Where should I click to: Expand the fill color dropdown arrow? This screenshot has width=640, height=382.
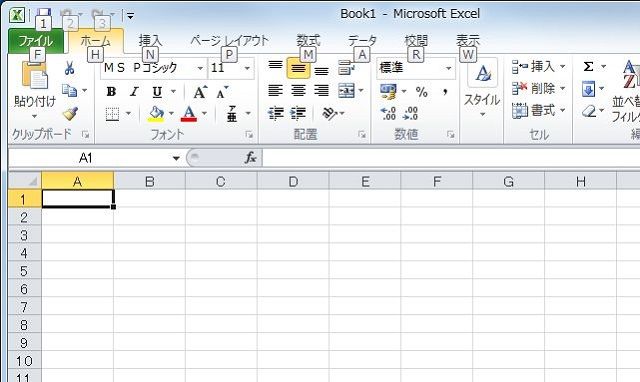171,113
